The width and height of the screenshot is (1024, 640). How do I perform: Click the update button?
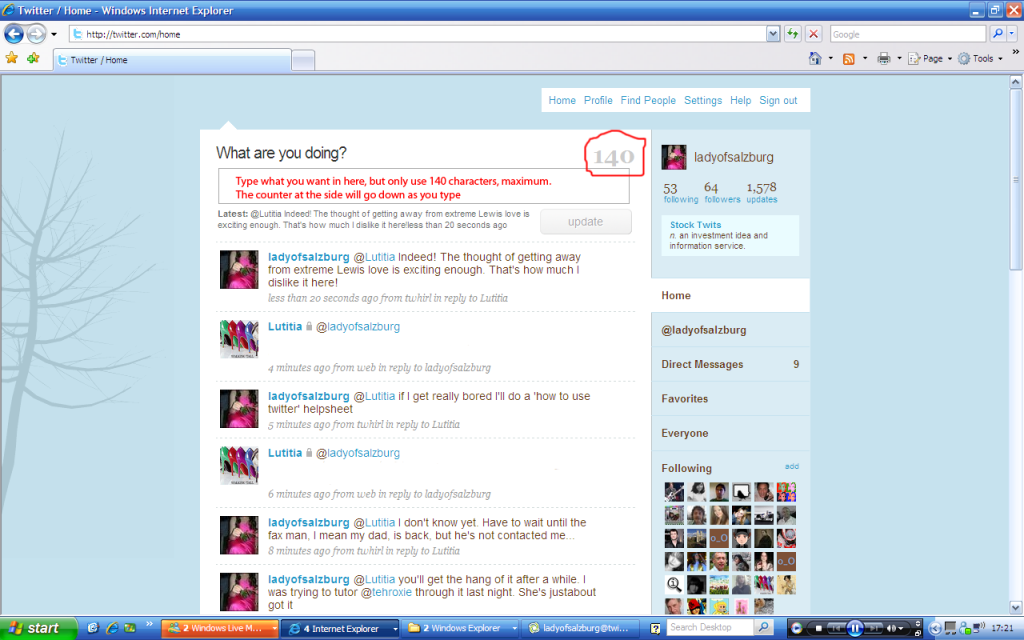(x=585, y=222)
